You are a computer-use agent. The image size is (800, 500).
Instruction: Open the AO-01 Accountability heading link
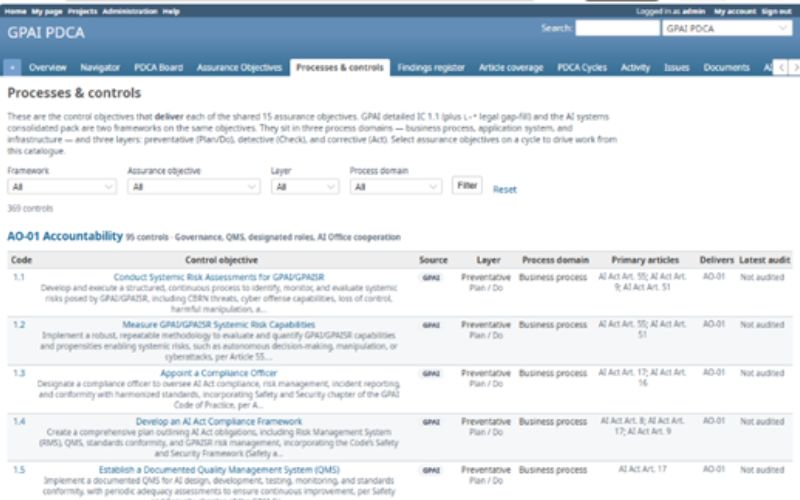pos(65,236)
